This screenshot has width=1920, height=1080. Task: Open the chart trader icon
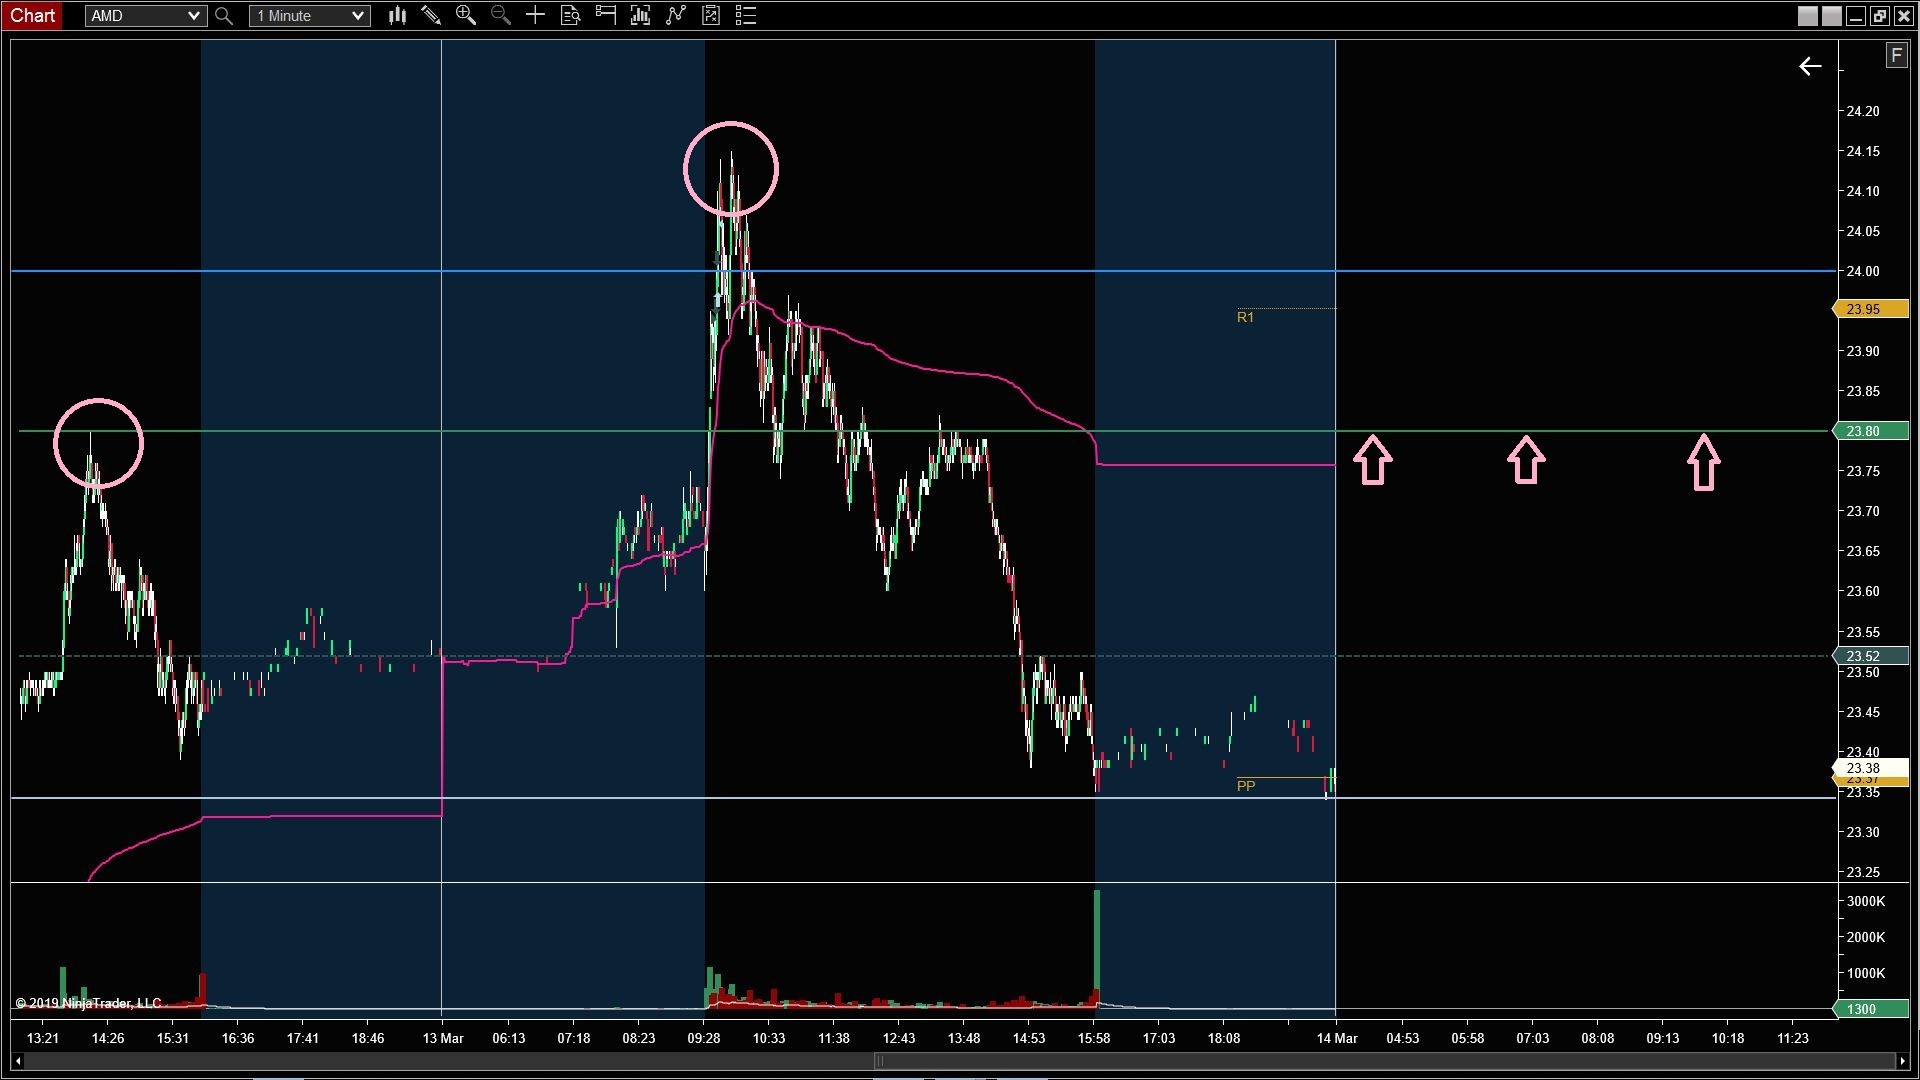605,15
